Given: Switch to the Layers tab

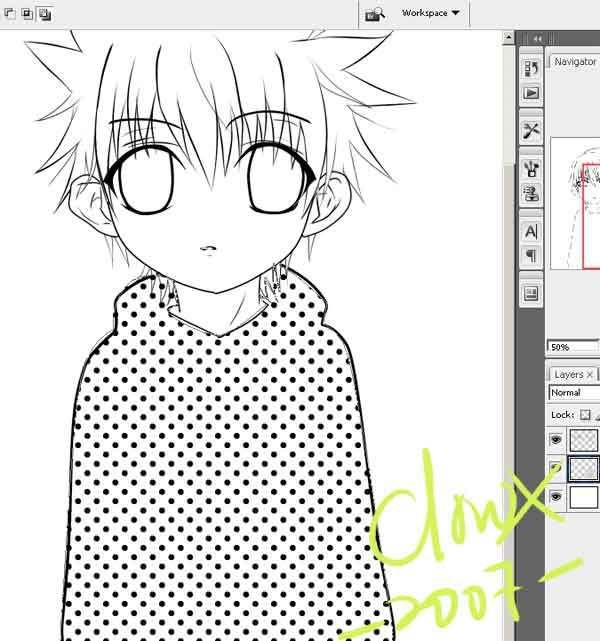Looking at the screenshot, I should [x=568, y=374].
